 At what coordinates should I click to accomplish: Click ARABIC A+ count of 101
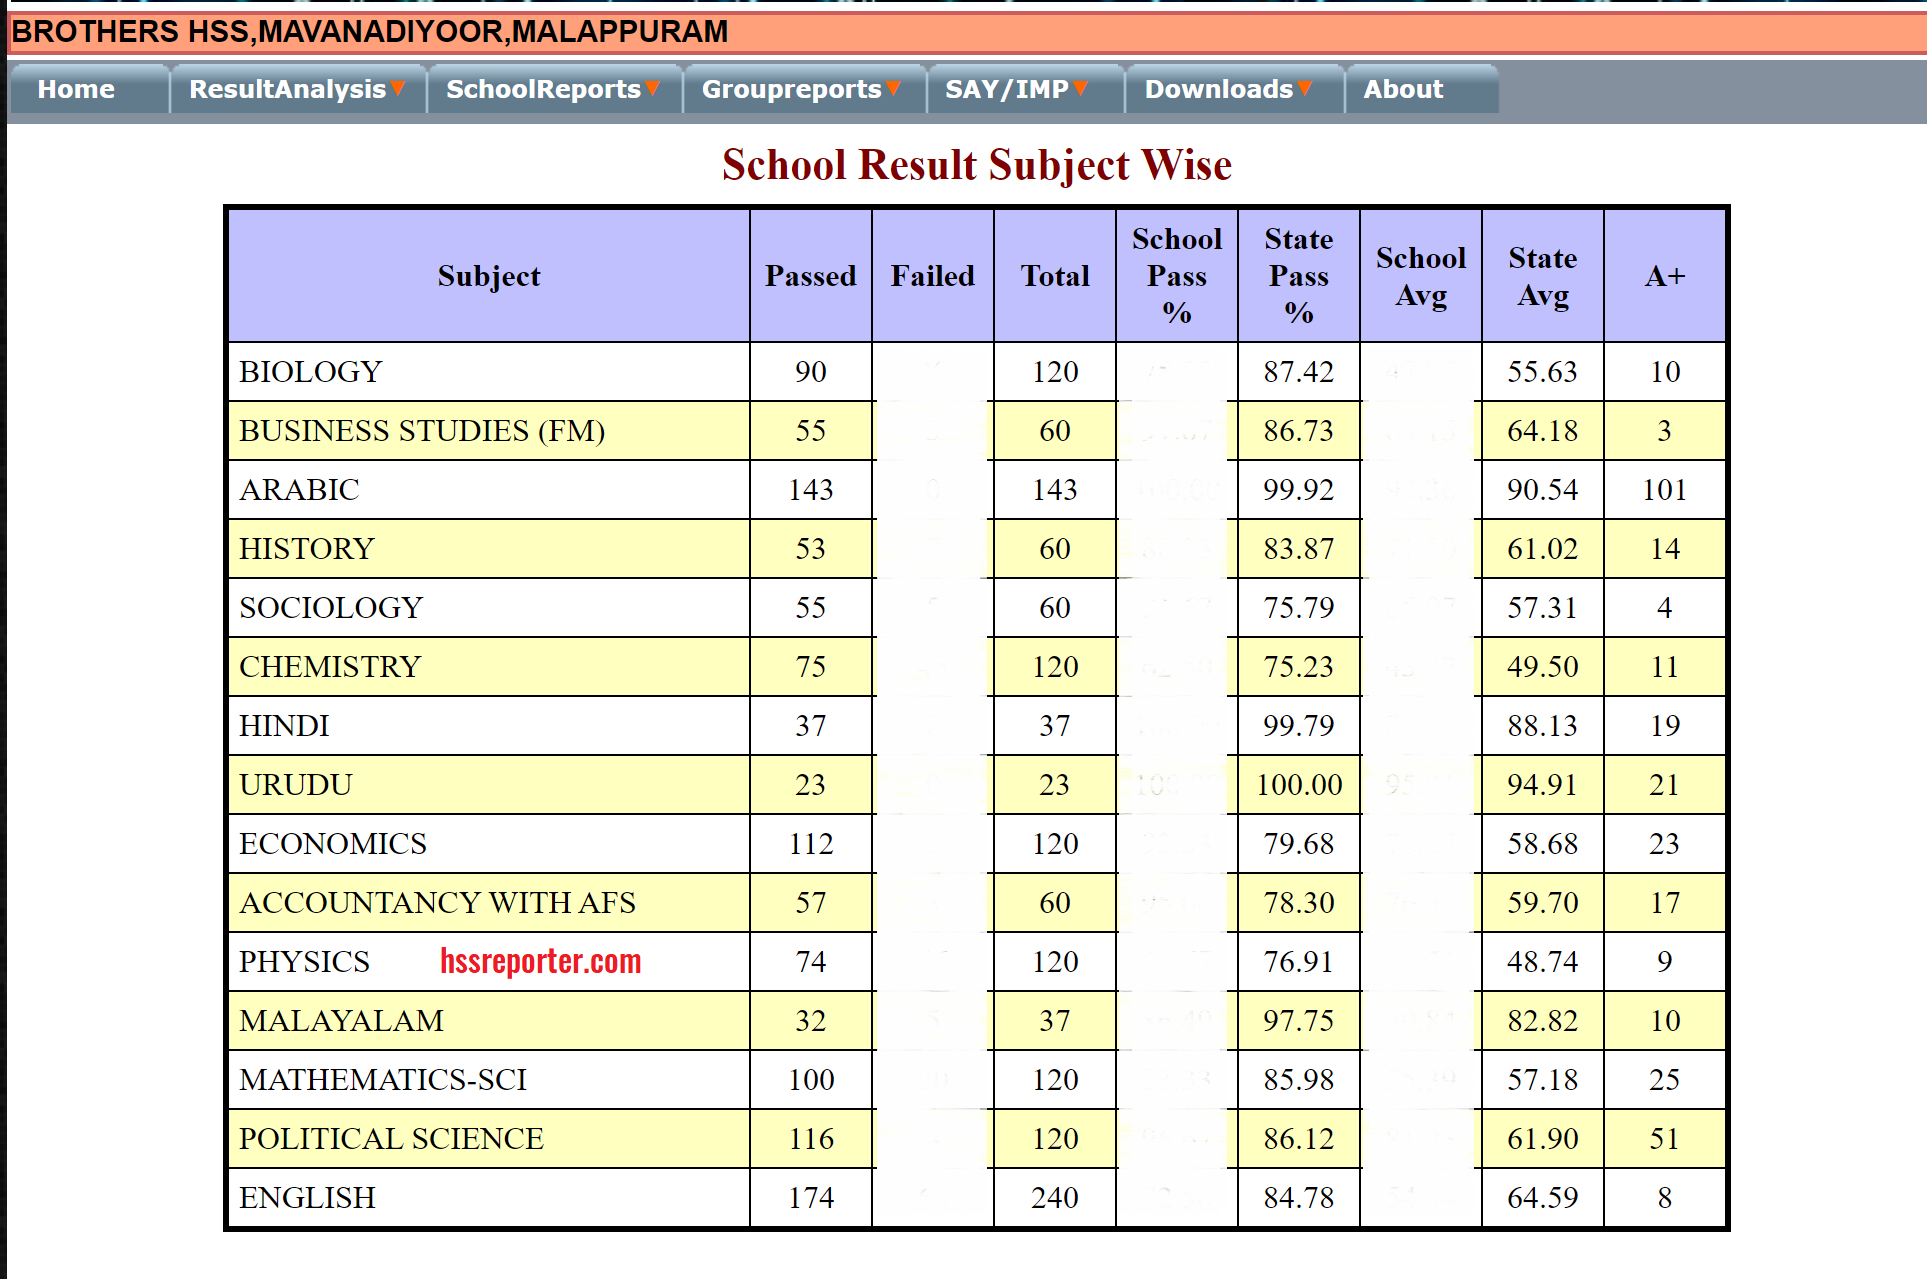pos(1664,490)
